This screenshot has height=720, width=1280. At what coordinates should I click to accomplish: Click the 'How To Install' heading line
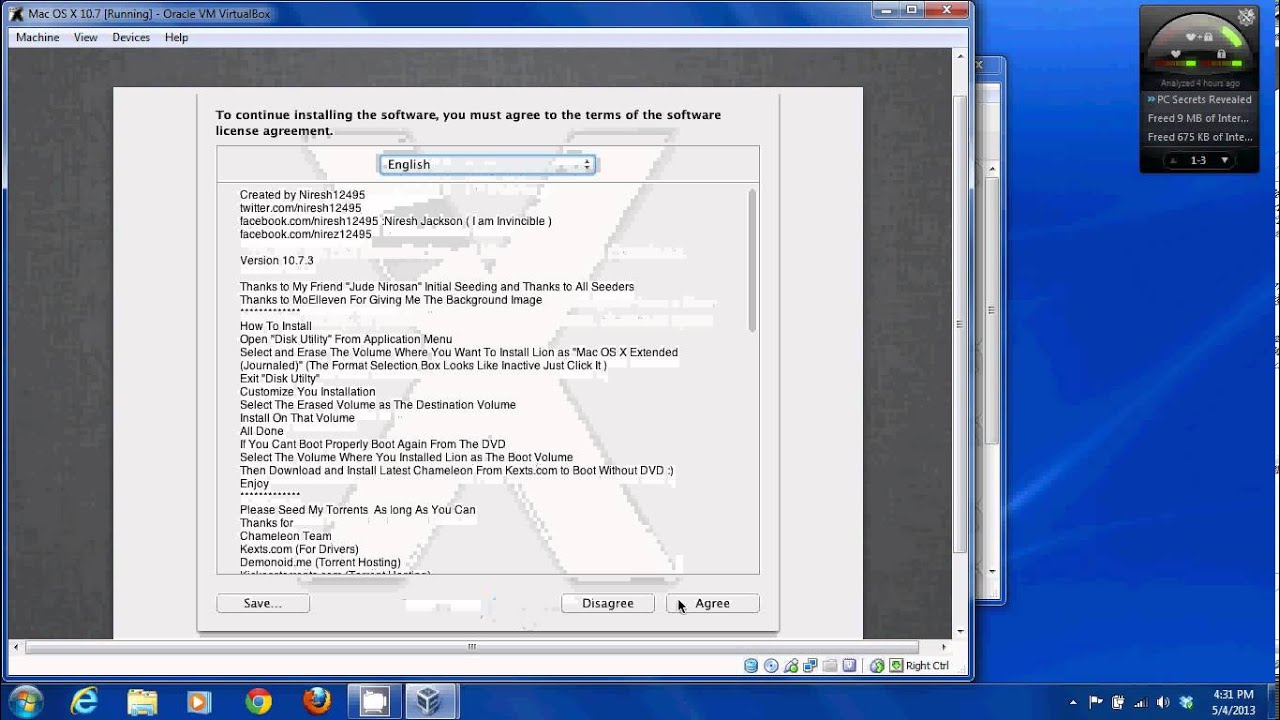click(x=275, y=326)
